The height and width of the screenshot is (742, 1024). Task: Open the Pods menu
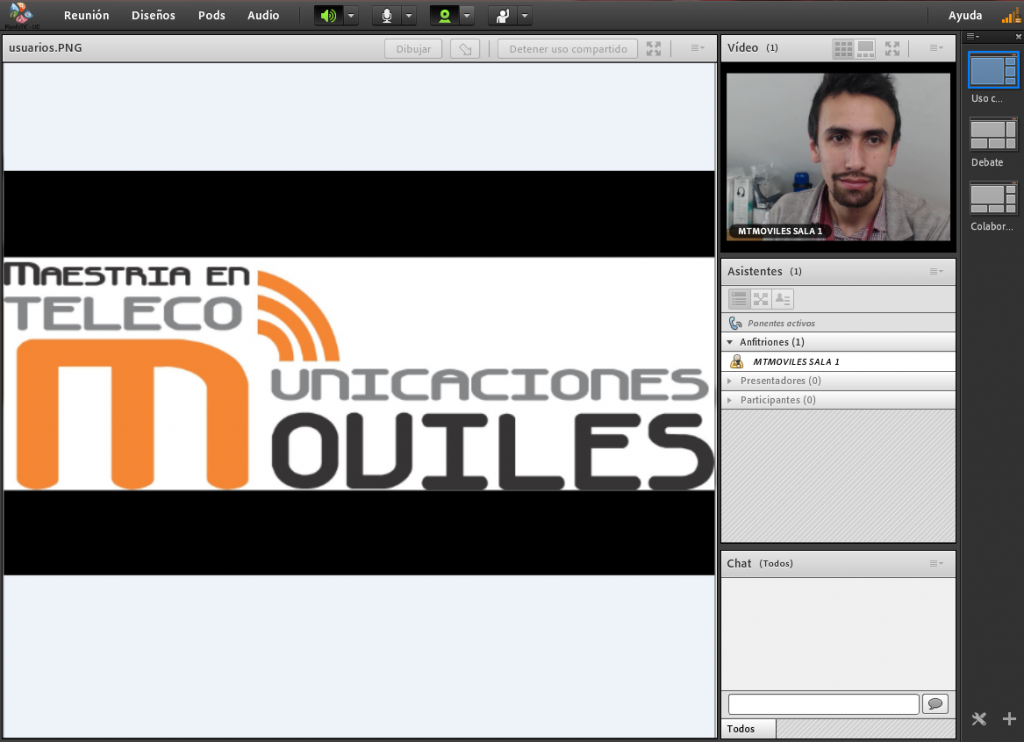pos(211,15)
